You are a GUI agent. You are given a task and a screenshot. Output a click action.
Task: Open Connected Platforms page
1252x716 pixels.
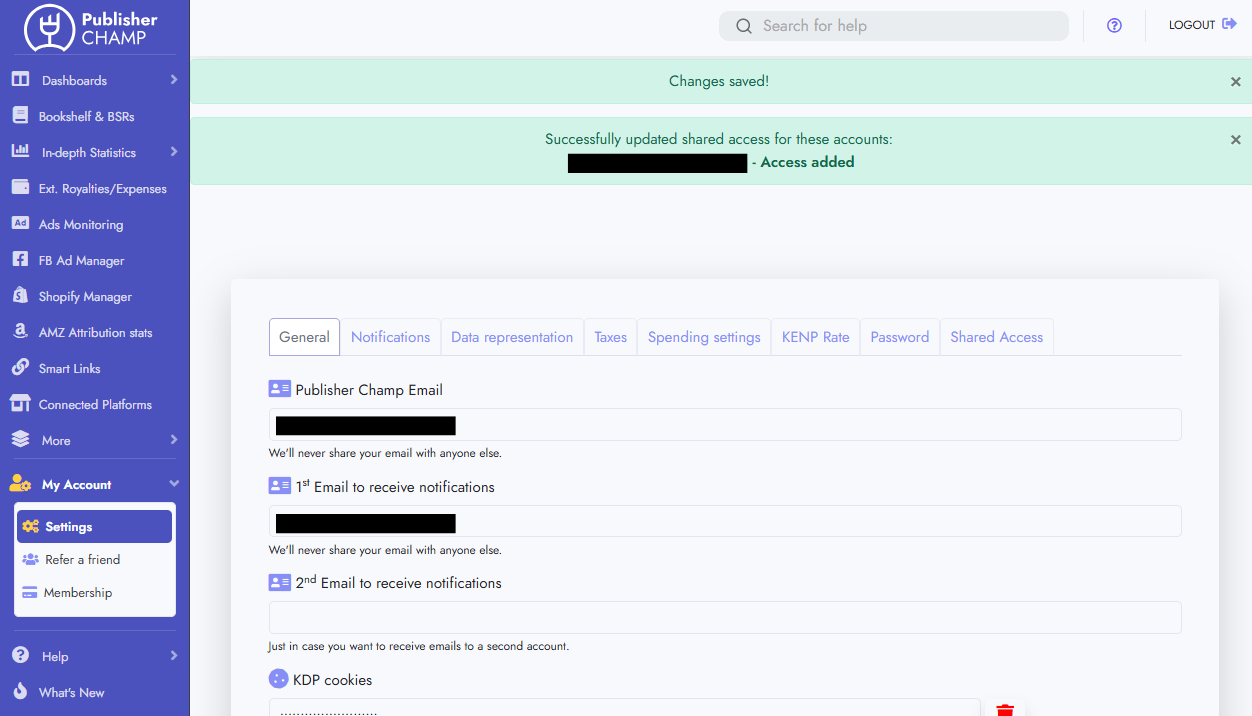click(x=95, y=405)
